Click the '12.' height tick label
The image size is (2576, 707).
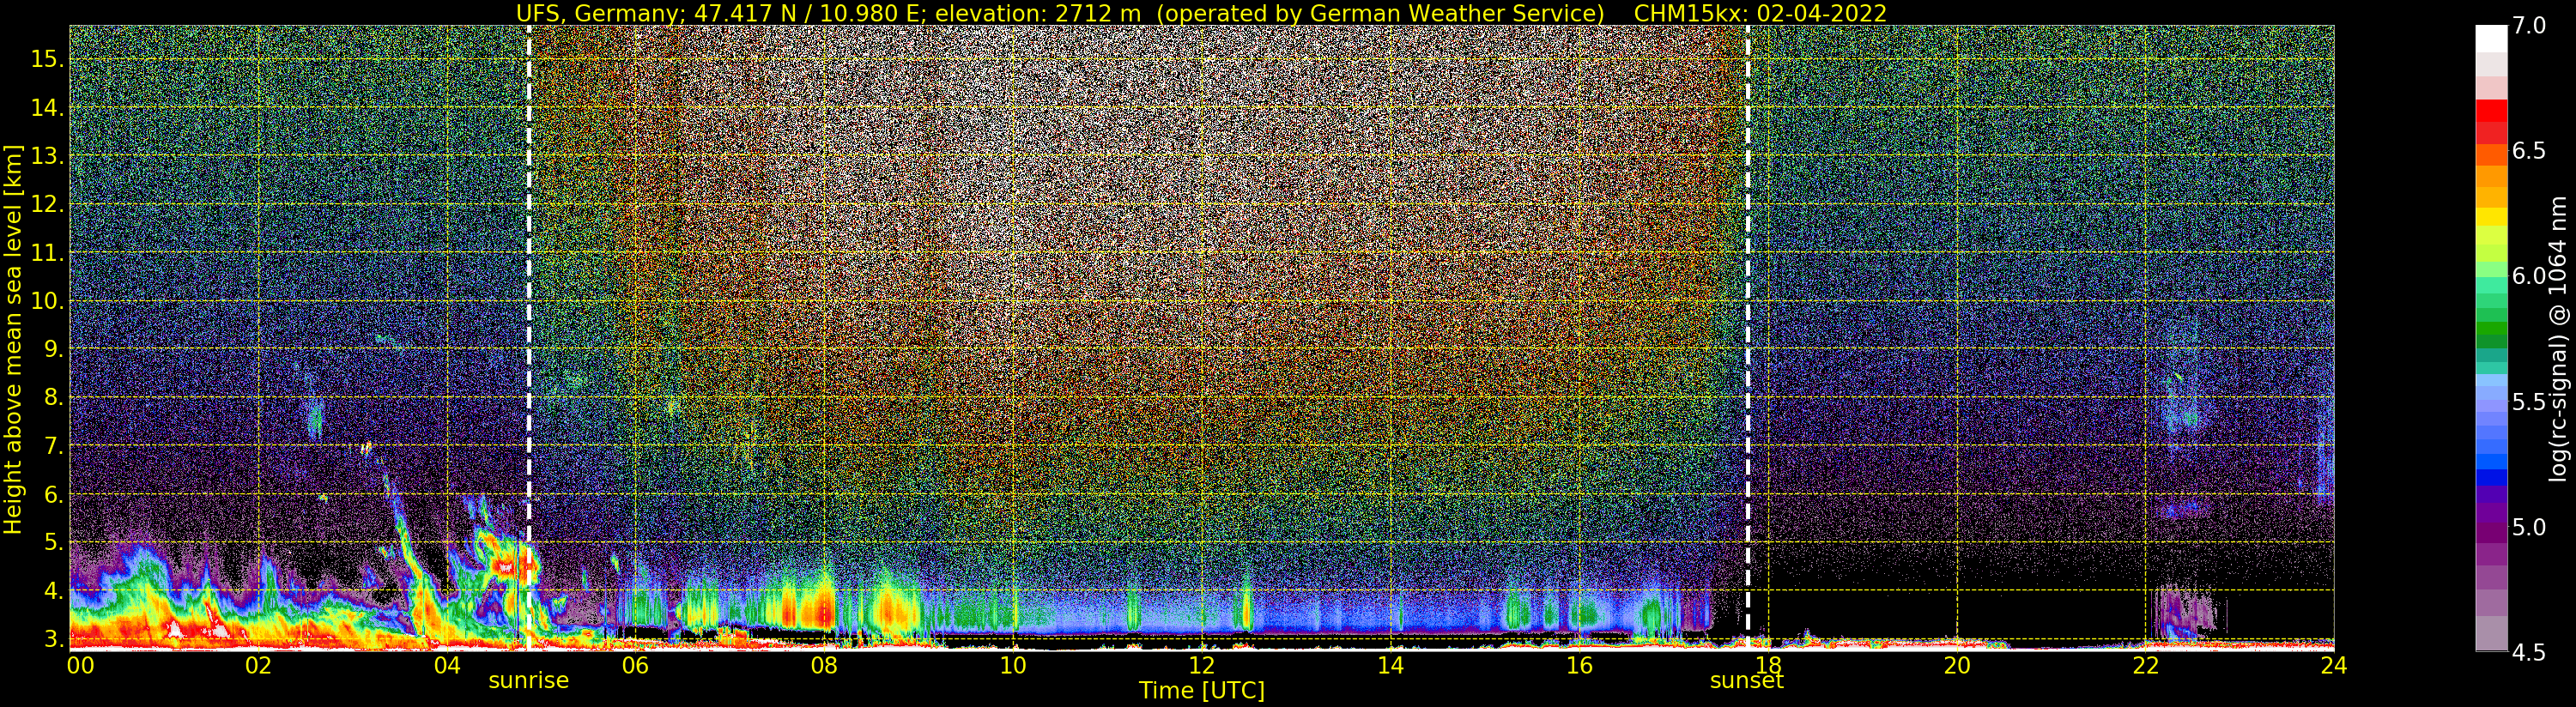point(47,204)
